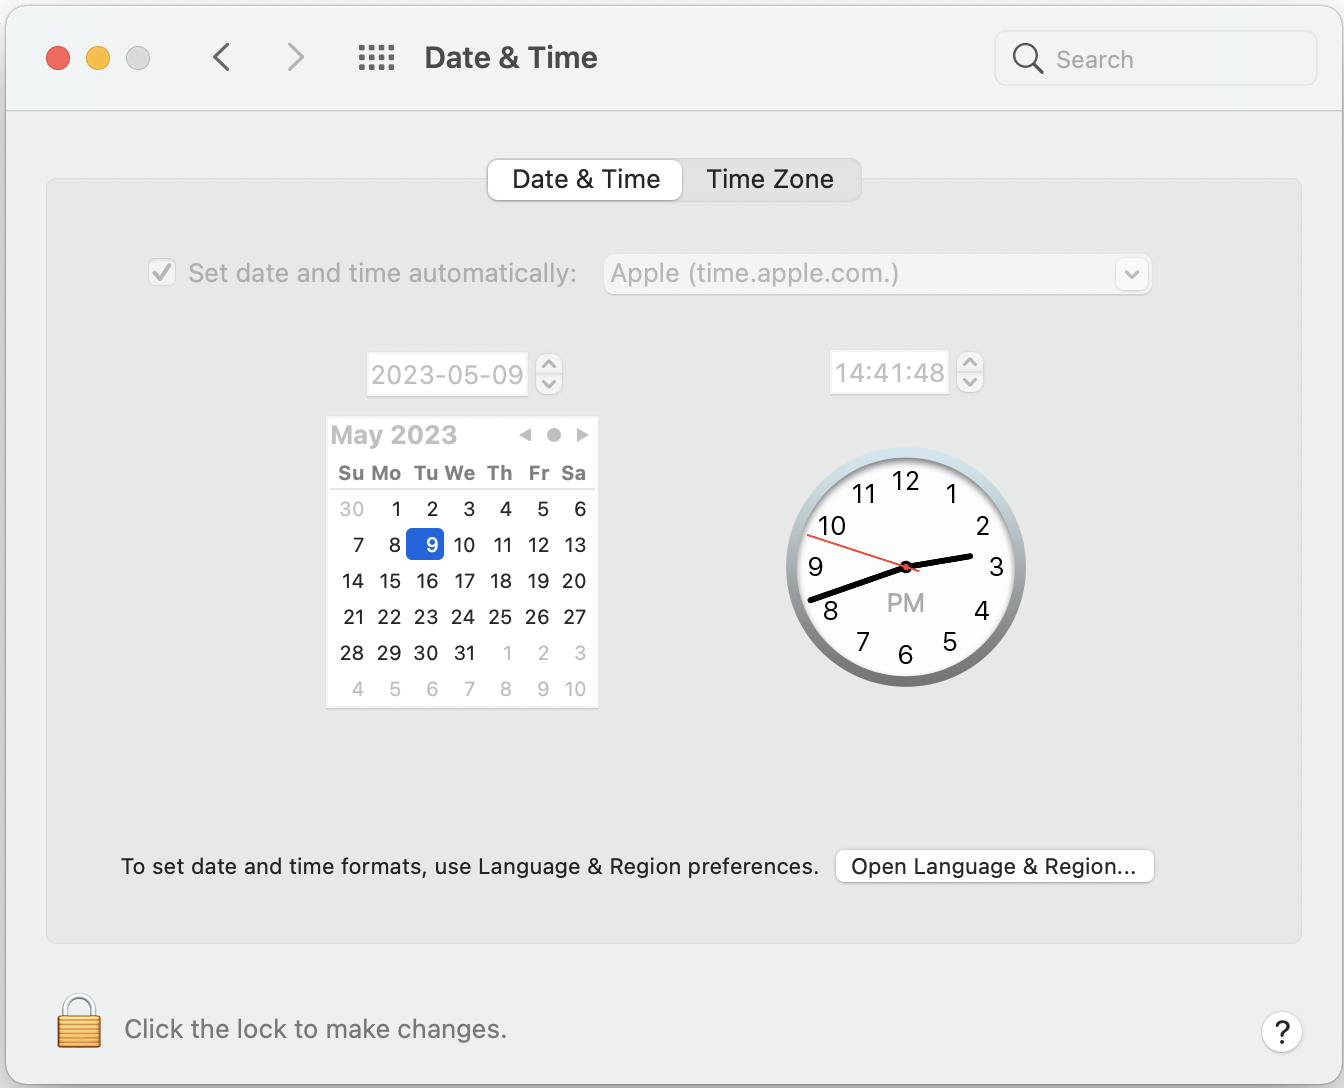1344x1088 pixels.
Task: Open the help question mark button
Action: pos(1281,1031)
